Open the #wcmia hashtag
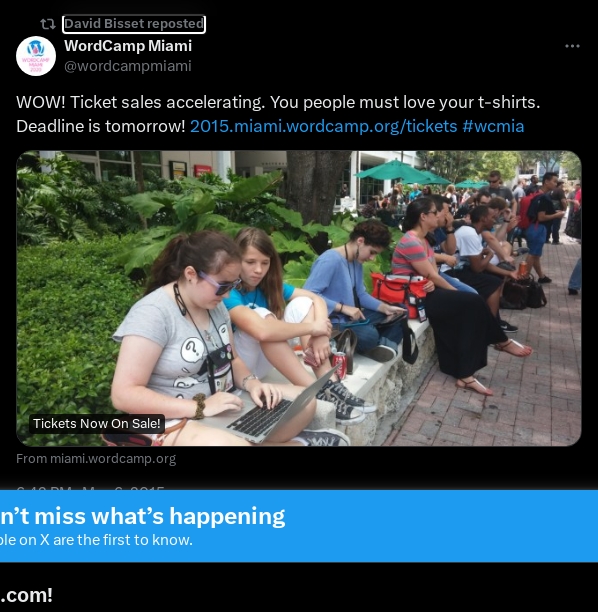 point(493,126)
